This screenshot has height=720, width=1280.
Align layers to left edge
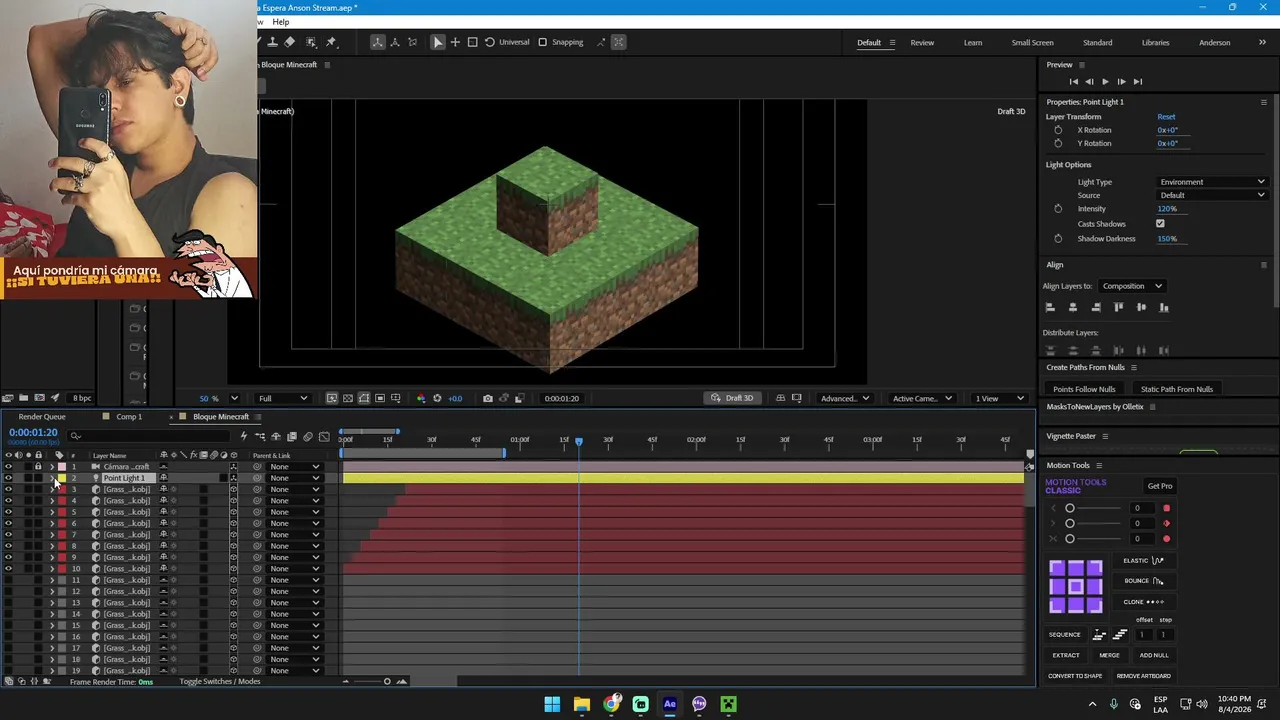pos(1050,308)
